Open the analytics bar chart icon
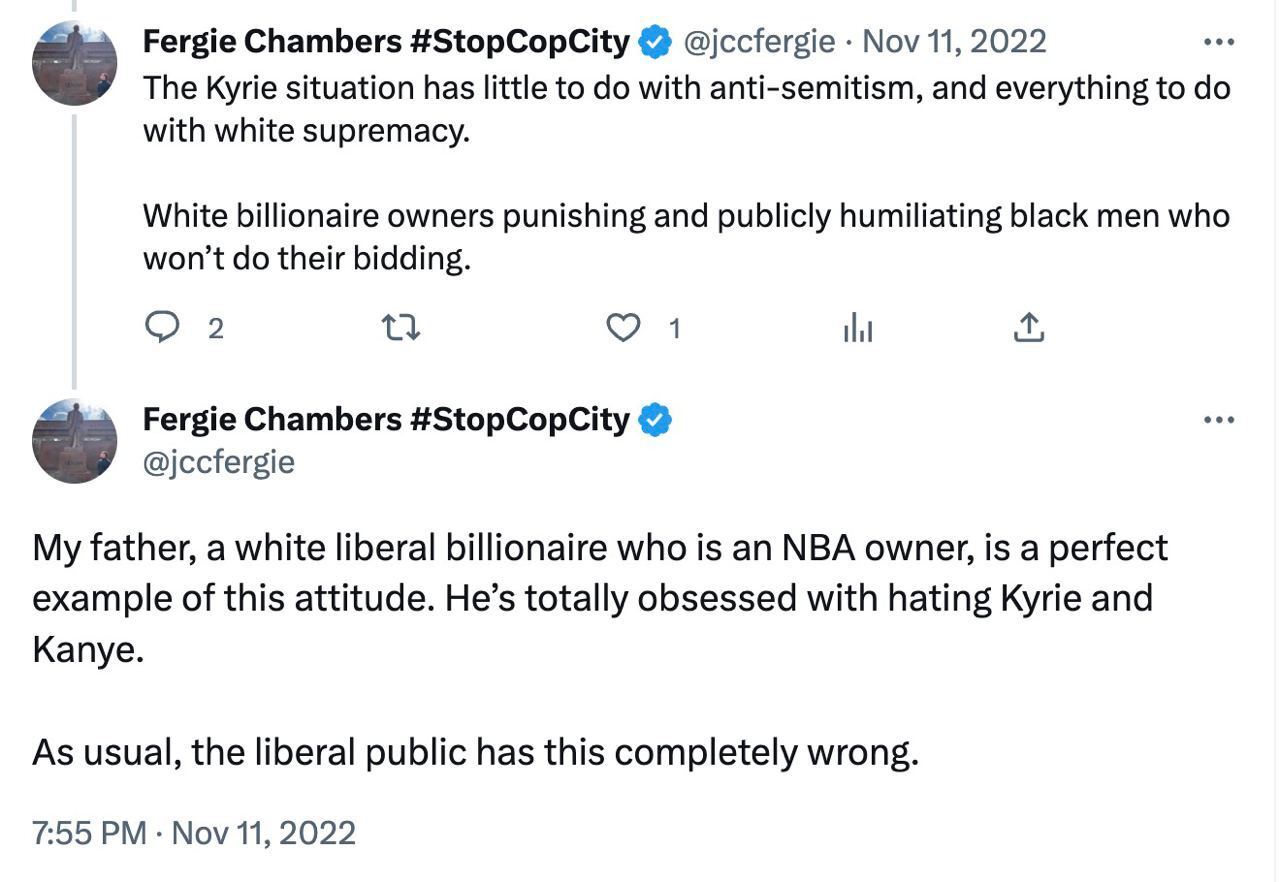This screenshot has height=882, width=1280. pyautogui.click(x=858, y=327)
